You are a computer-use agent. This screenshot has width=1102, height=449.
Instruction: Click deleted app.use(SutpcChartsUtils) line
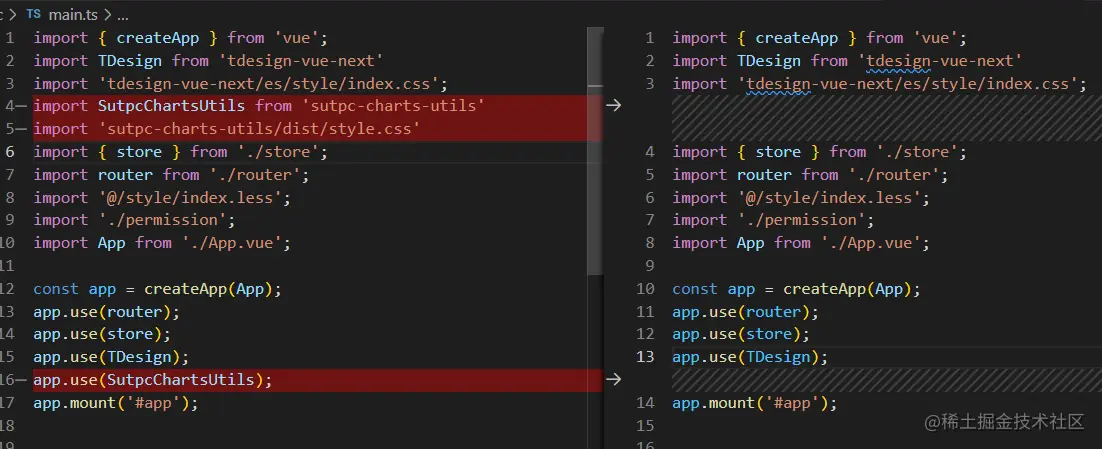[153, 380]
